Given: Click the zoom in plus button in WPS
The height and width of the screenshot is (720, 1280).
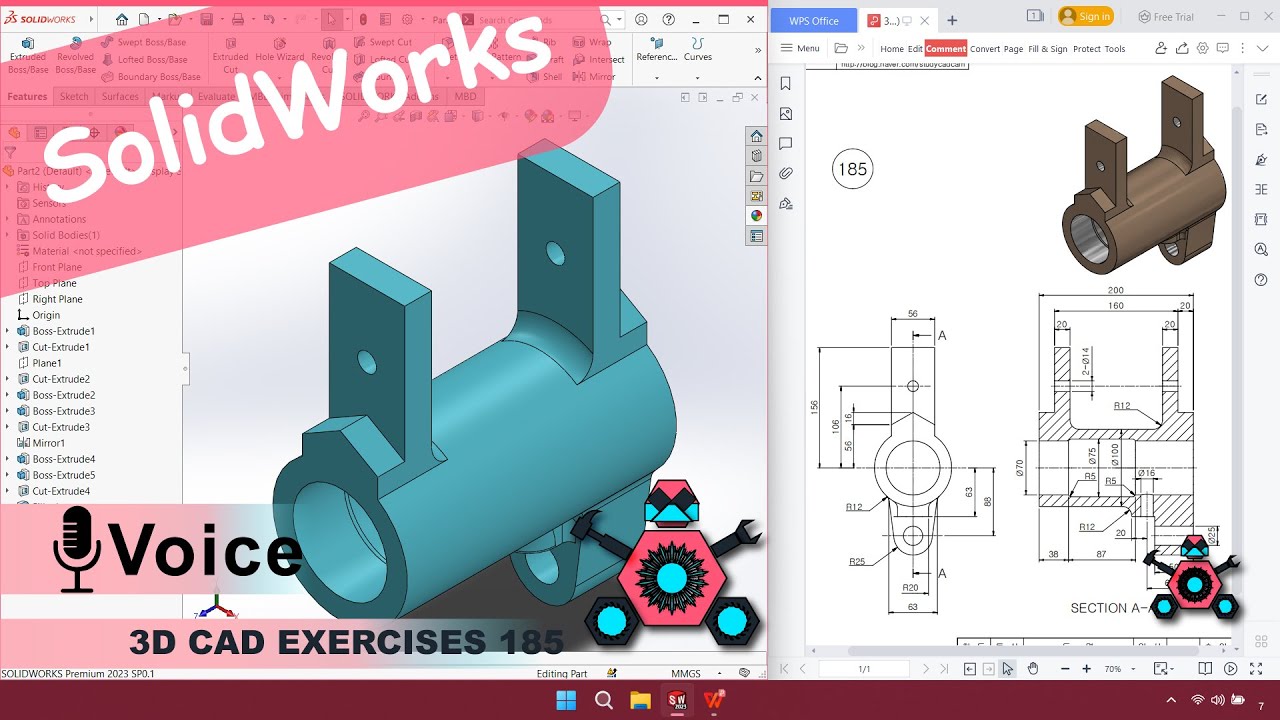Looking at the screenshot, I should tap(1086, 668).
